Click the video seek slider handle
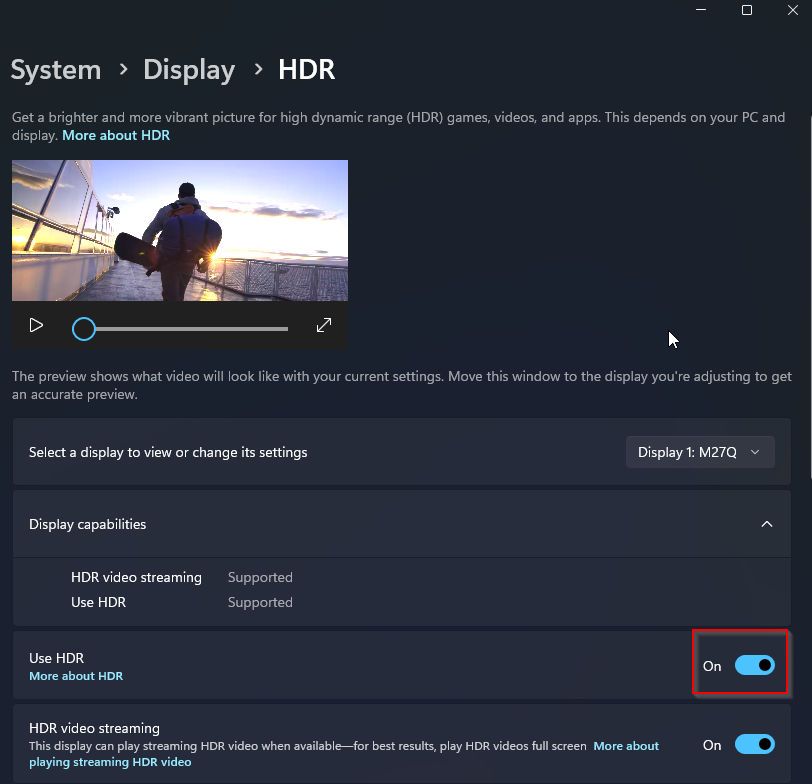 (84, 329)
